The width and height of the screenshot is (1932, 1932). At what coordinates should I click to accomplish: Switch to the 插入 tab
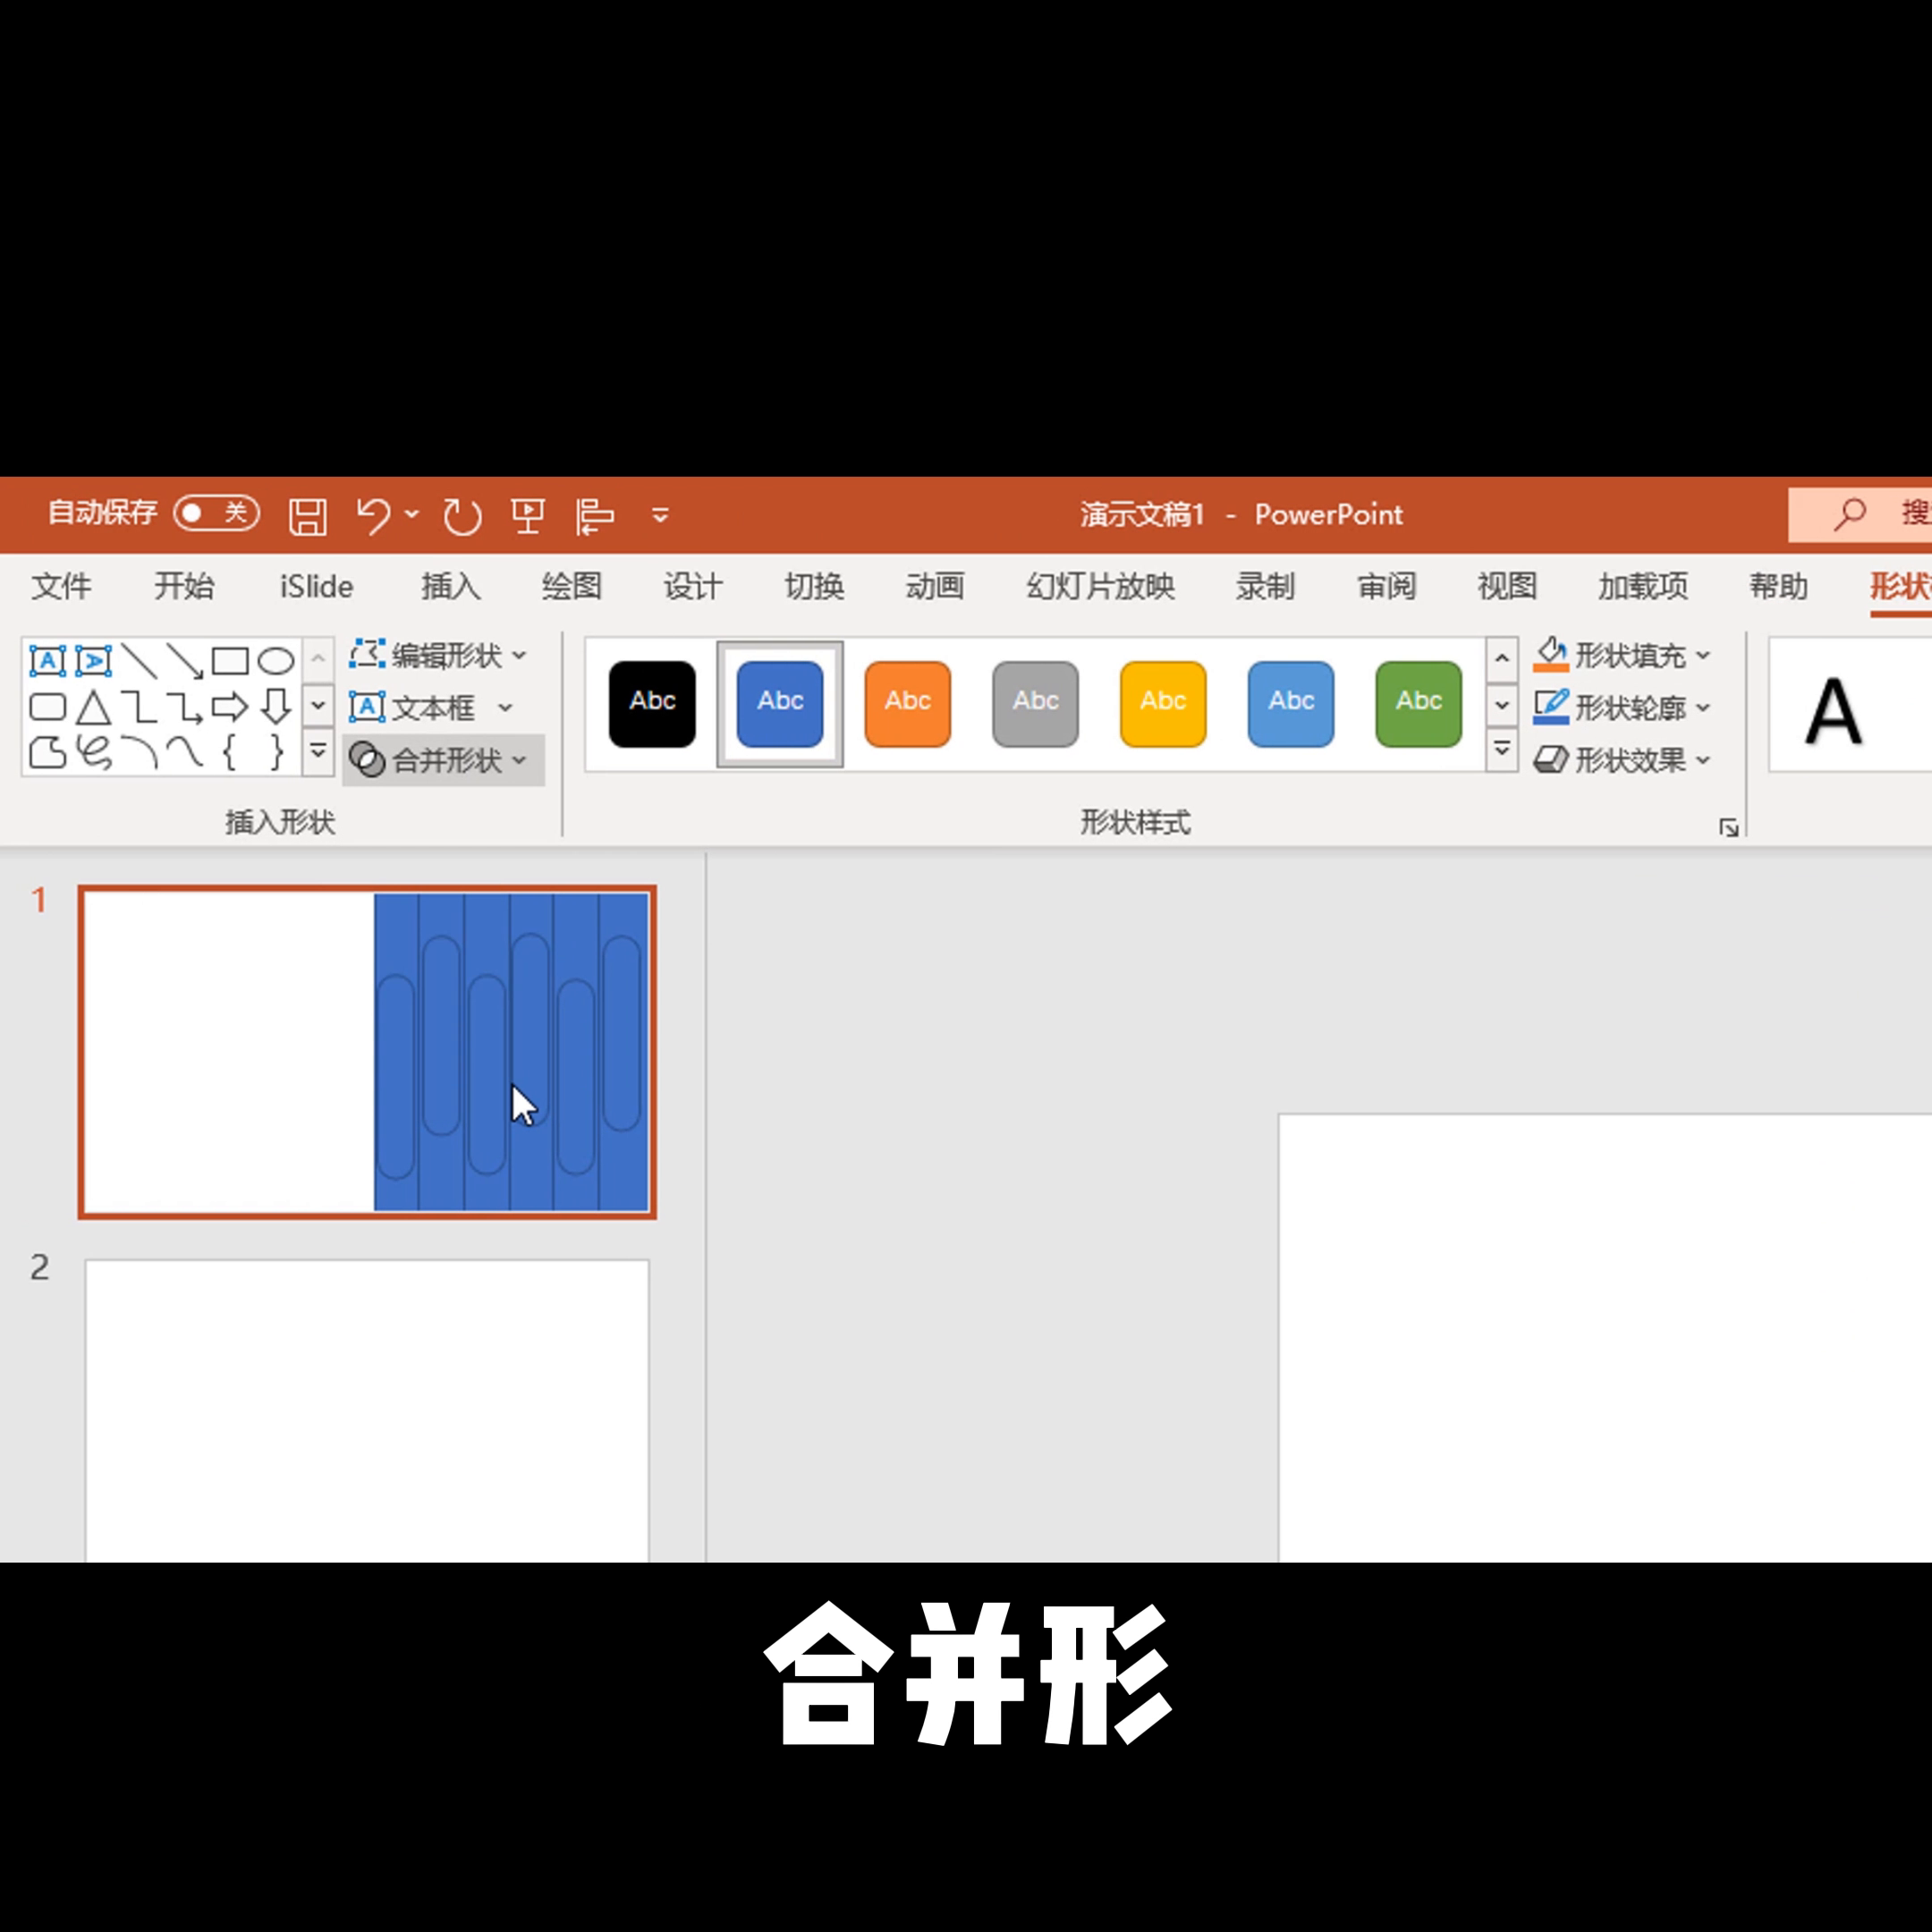coord(450,586)
